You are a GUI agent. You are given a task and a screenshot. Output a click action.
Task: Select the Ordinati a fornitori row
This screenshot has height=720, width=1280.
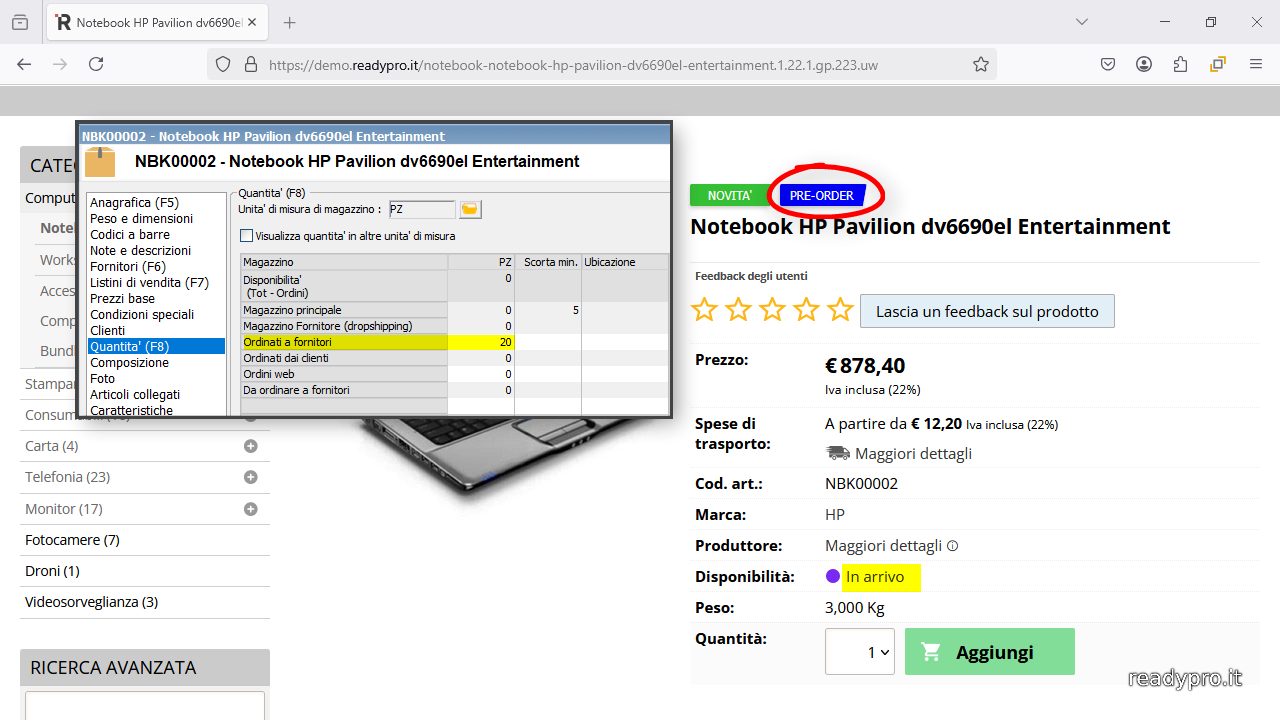click(455, 342)
